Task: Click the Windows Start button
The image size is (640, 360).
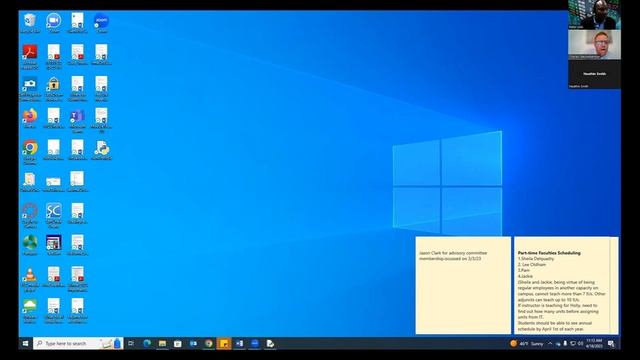Action: pyautogui.click(x=25, y=344)
